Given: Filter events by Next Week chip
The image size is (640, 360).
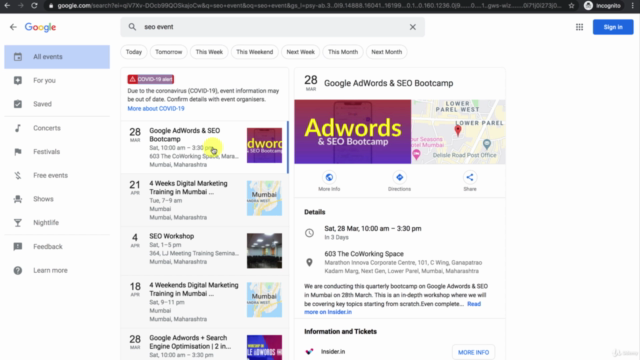Looking at the screenshot, I should pos(300,52).
